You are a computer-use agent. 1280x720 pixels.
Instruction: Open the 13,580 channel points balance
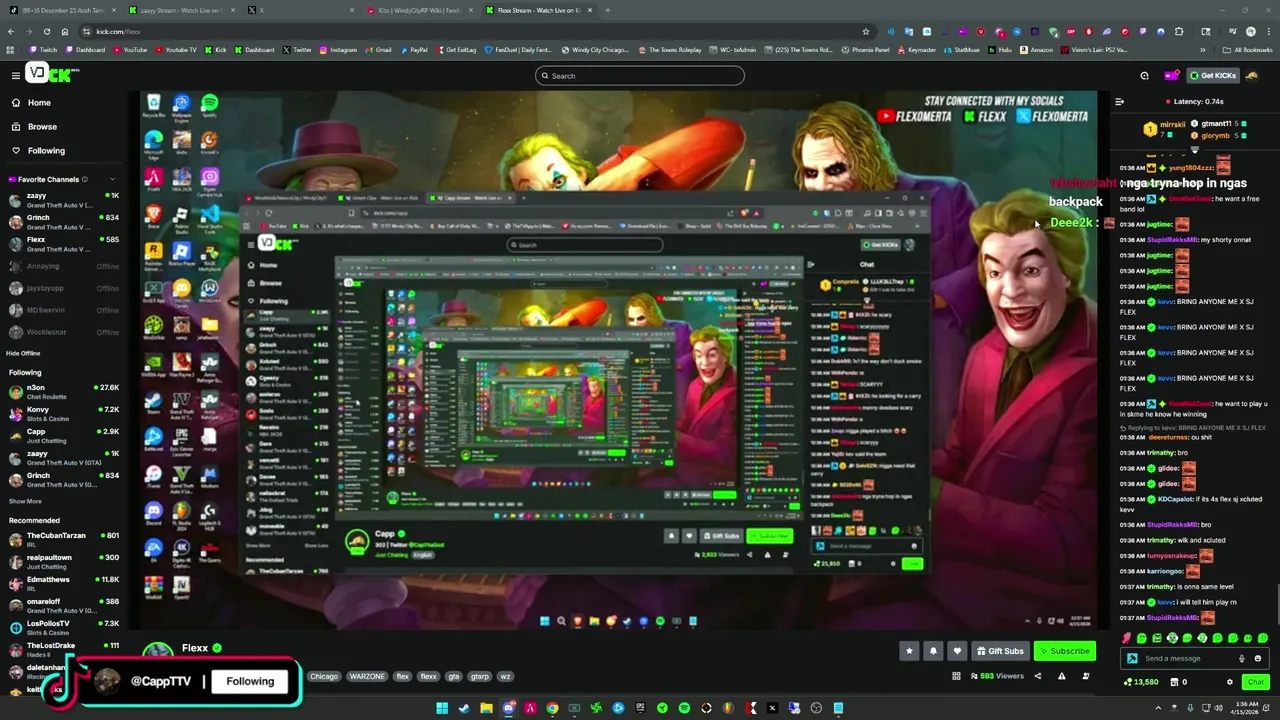(x=1141, y=682)
